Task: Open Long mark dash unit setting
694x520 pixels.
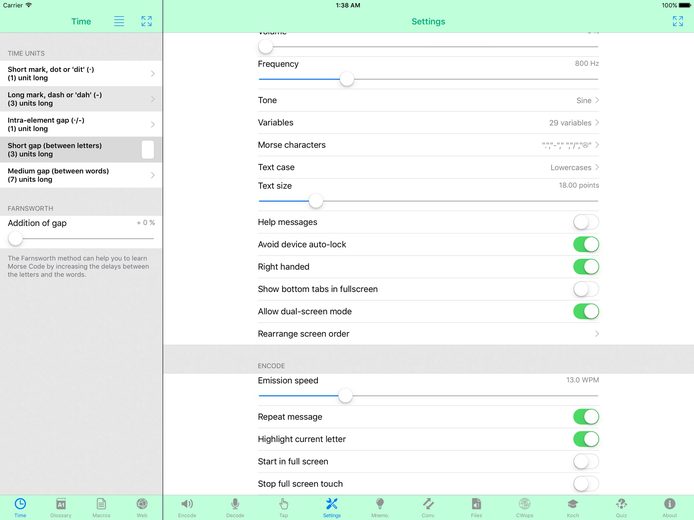Action: click(x=81, y=99)
